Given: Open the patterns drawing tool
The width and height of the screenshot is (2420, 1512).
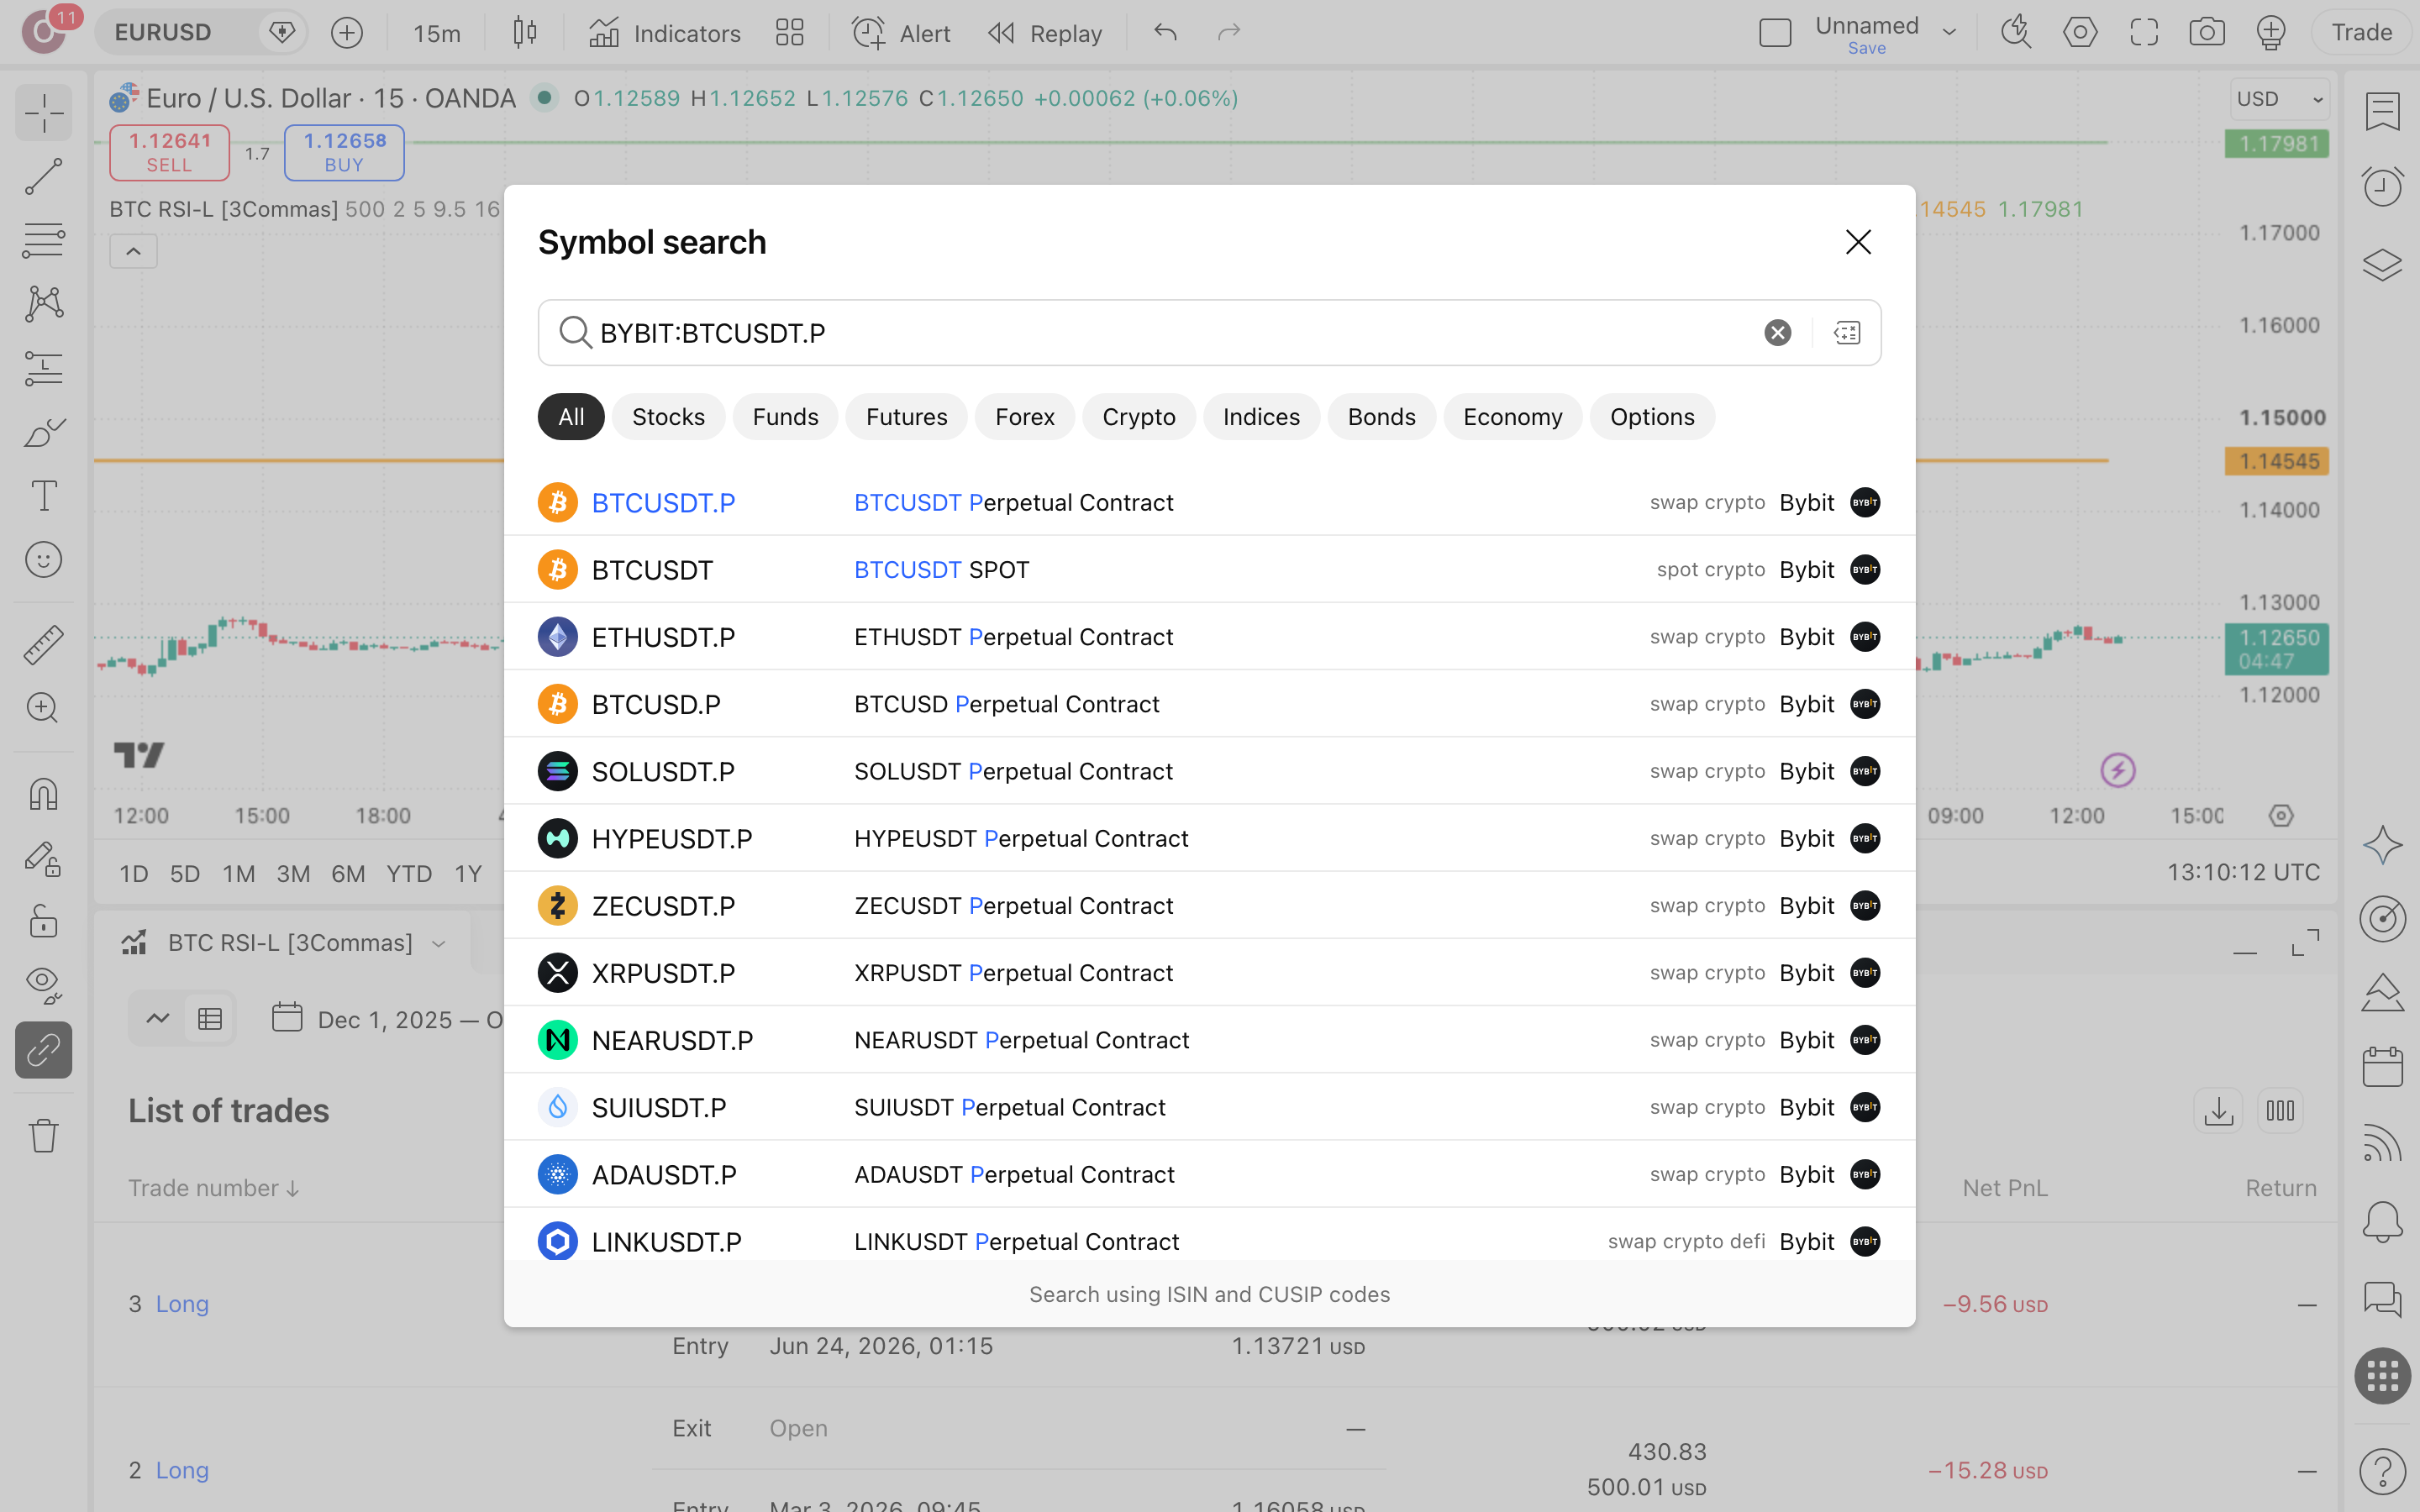Looking at the screenshot, I should click(43, 304).
